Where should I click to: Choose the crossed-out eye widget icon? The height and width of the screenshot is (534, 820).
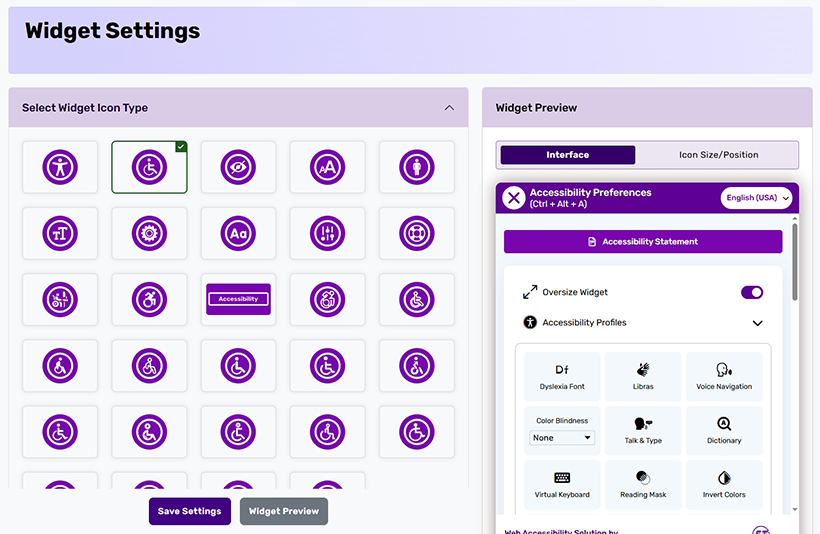[238, 167]
